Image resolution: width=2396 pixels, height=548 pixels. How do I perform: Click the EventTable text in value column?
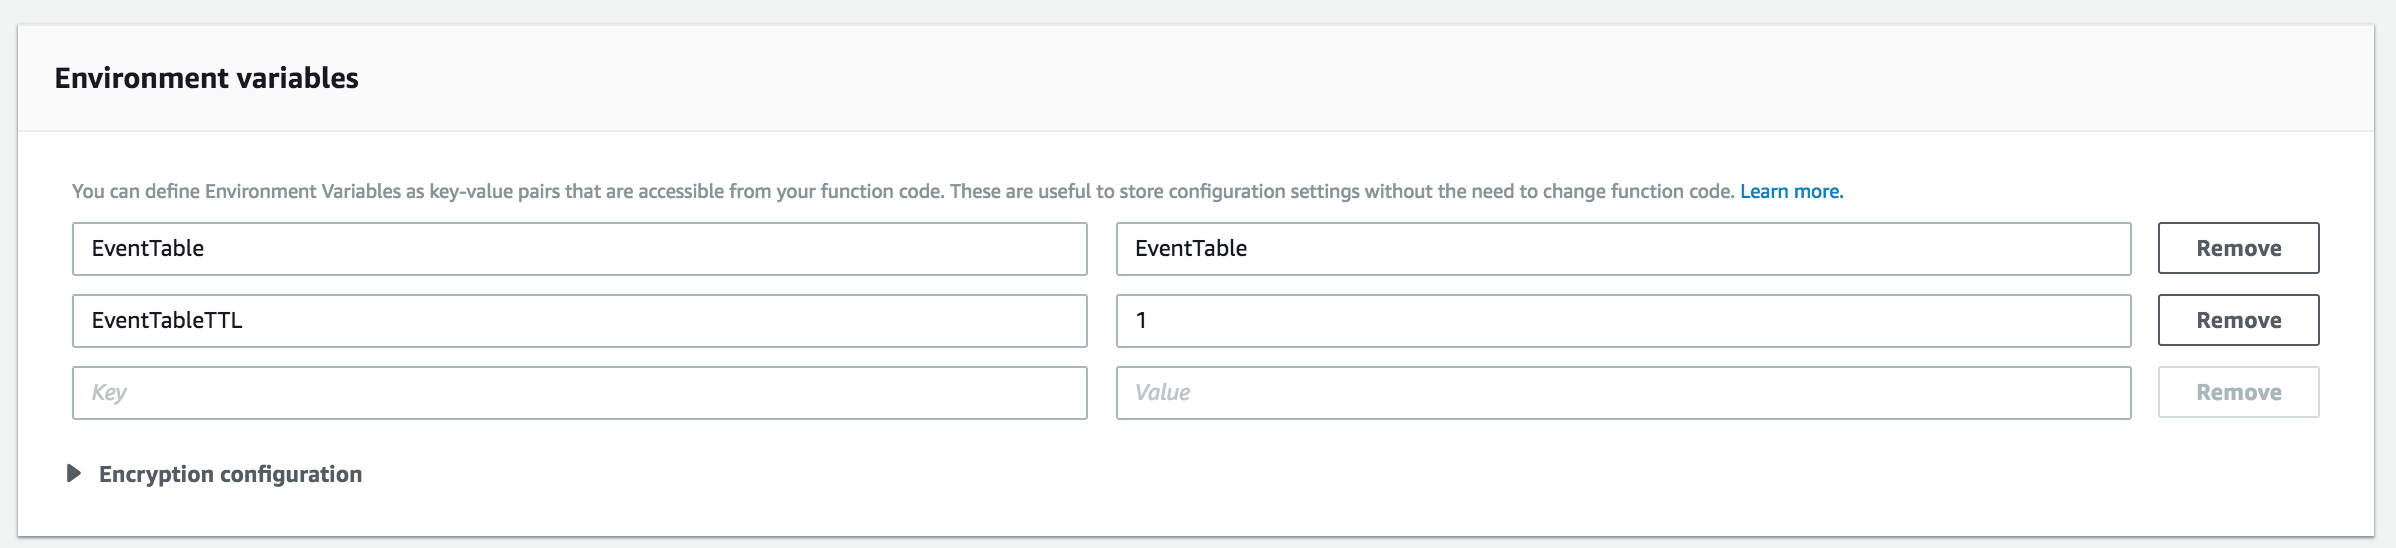[x=1191, y=248]
